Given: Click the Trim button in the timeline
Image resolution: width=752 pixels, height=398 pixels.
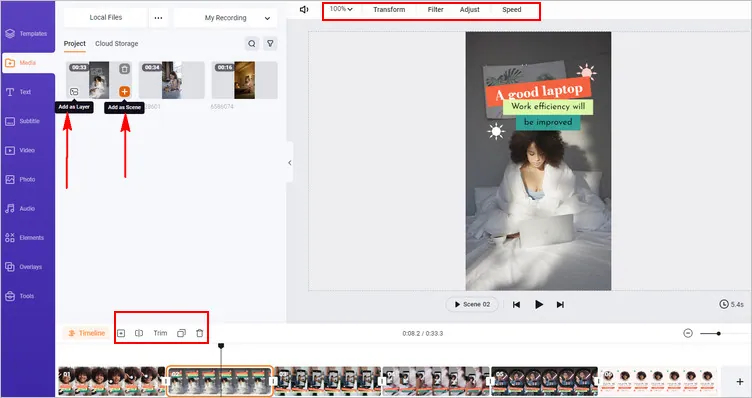Looking at the screenshot, I should (160, 333).
